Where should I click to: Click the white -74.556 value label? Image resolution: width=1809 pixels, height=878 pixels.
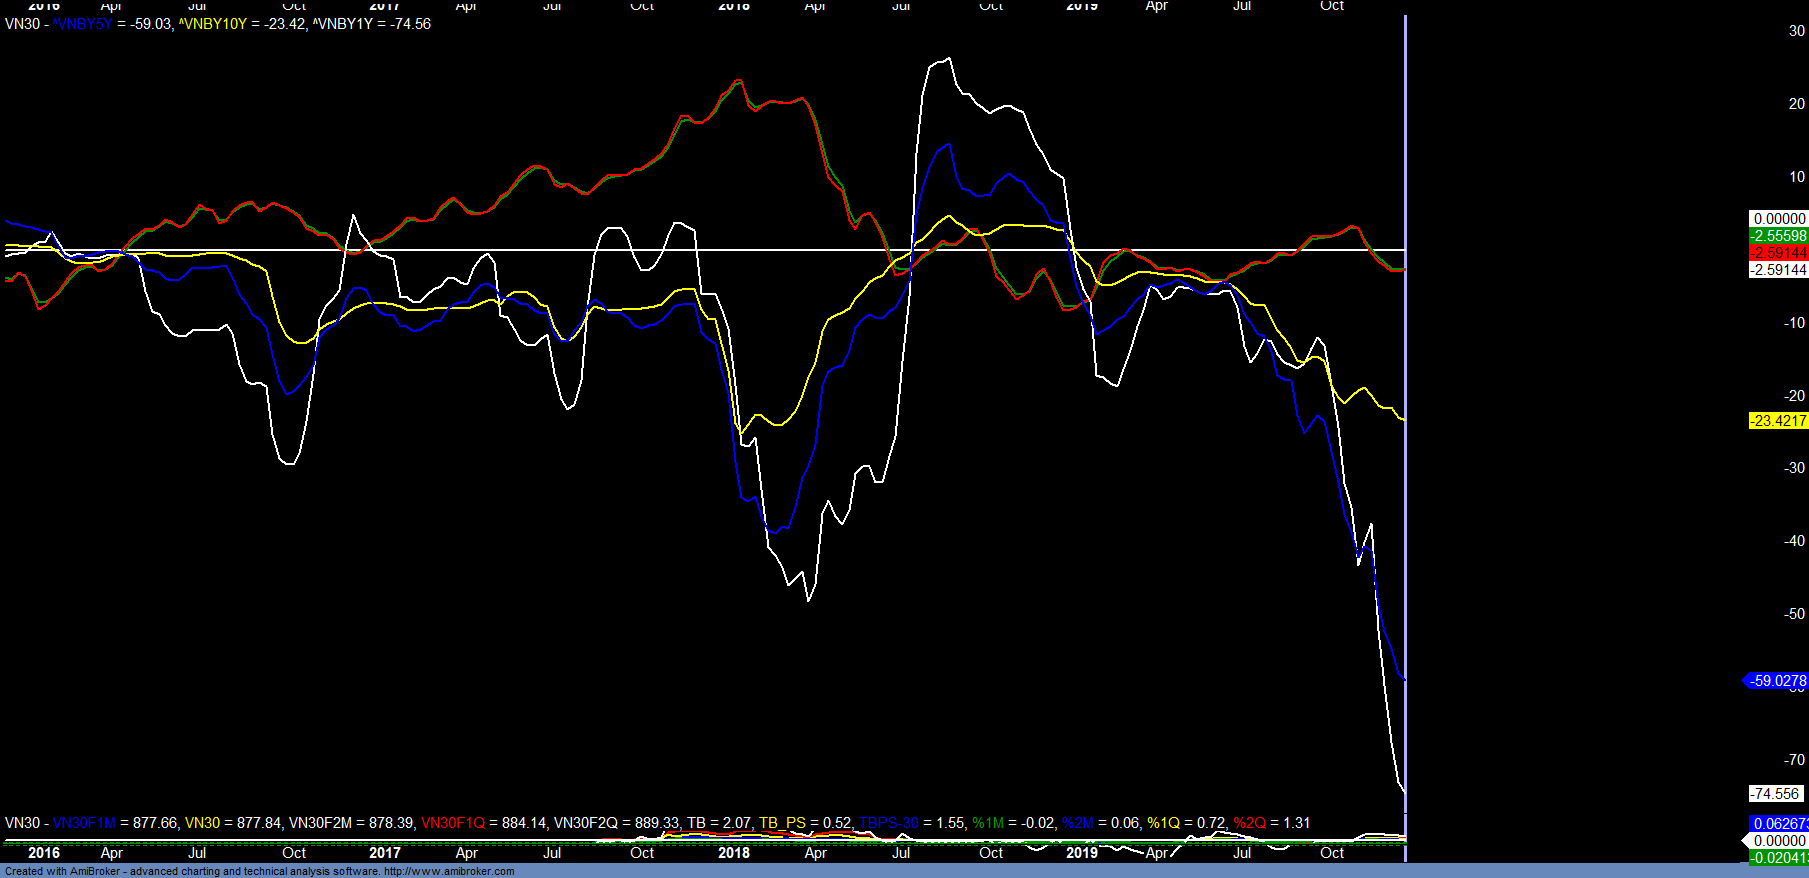click(x=1776, y=794)
